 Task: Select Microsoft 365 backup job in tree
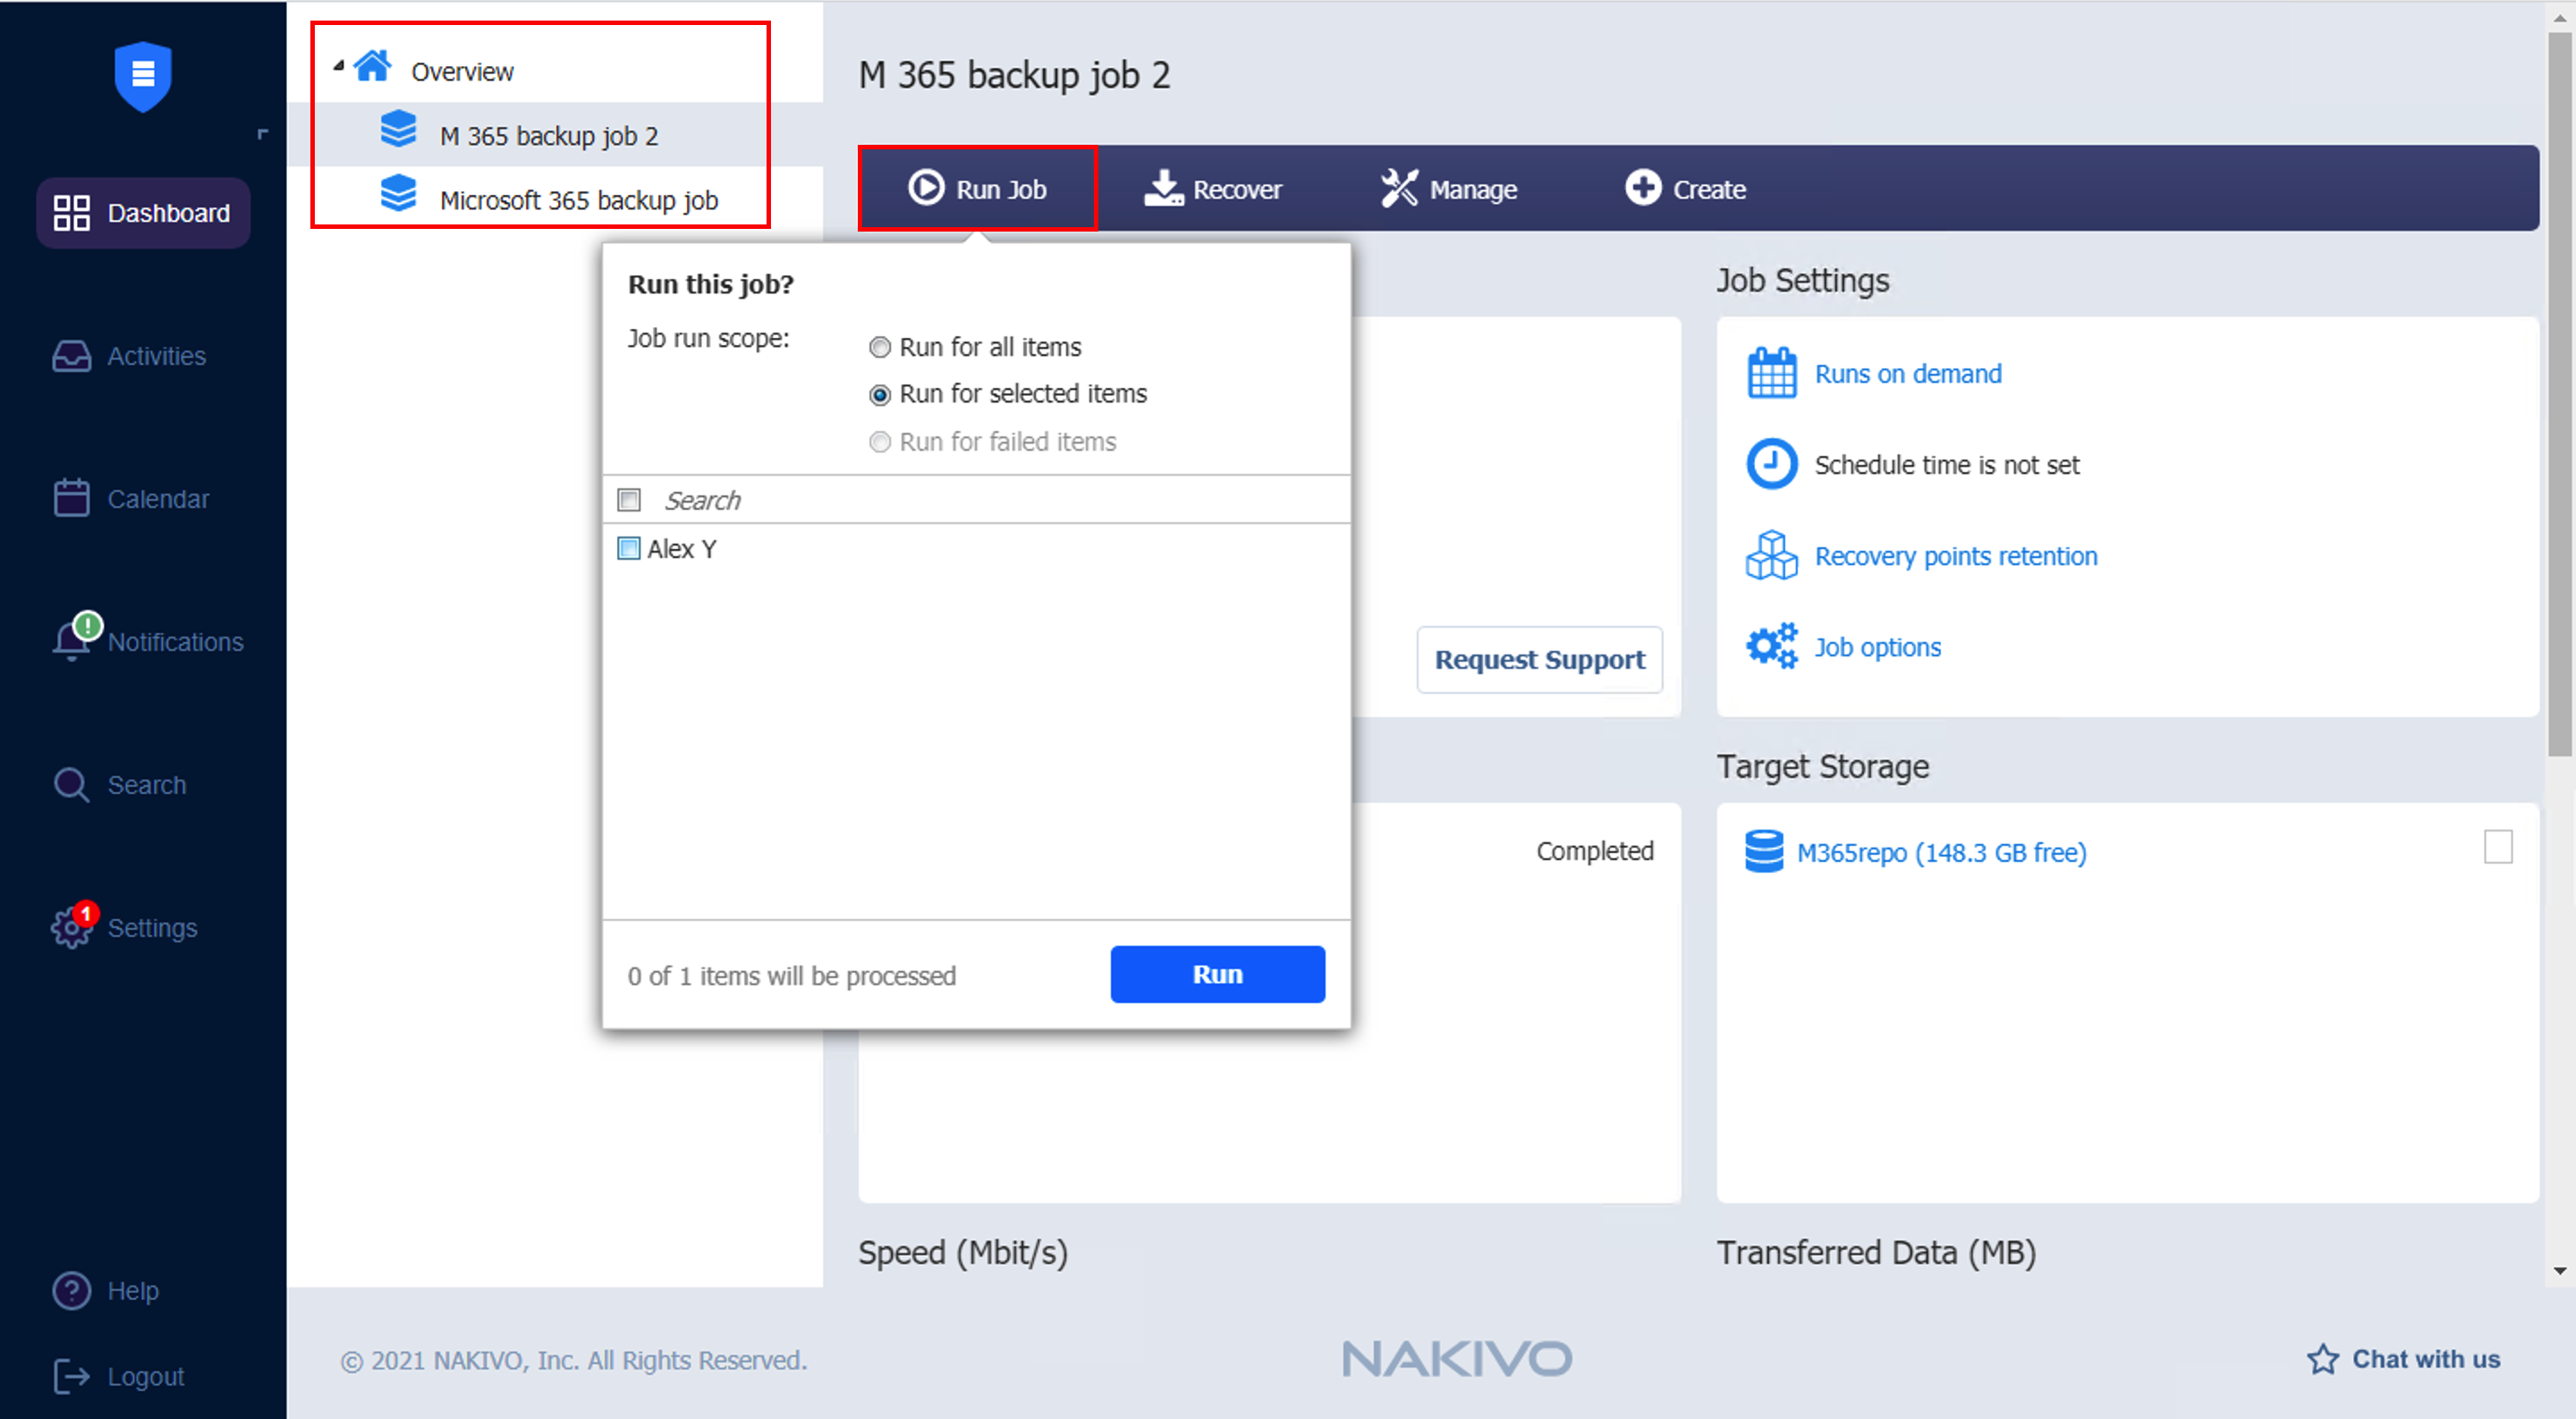(578, 200)
